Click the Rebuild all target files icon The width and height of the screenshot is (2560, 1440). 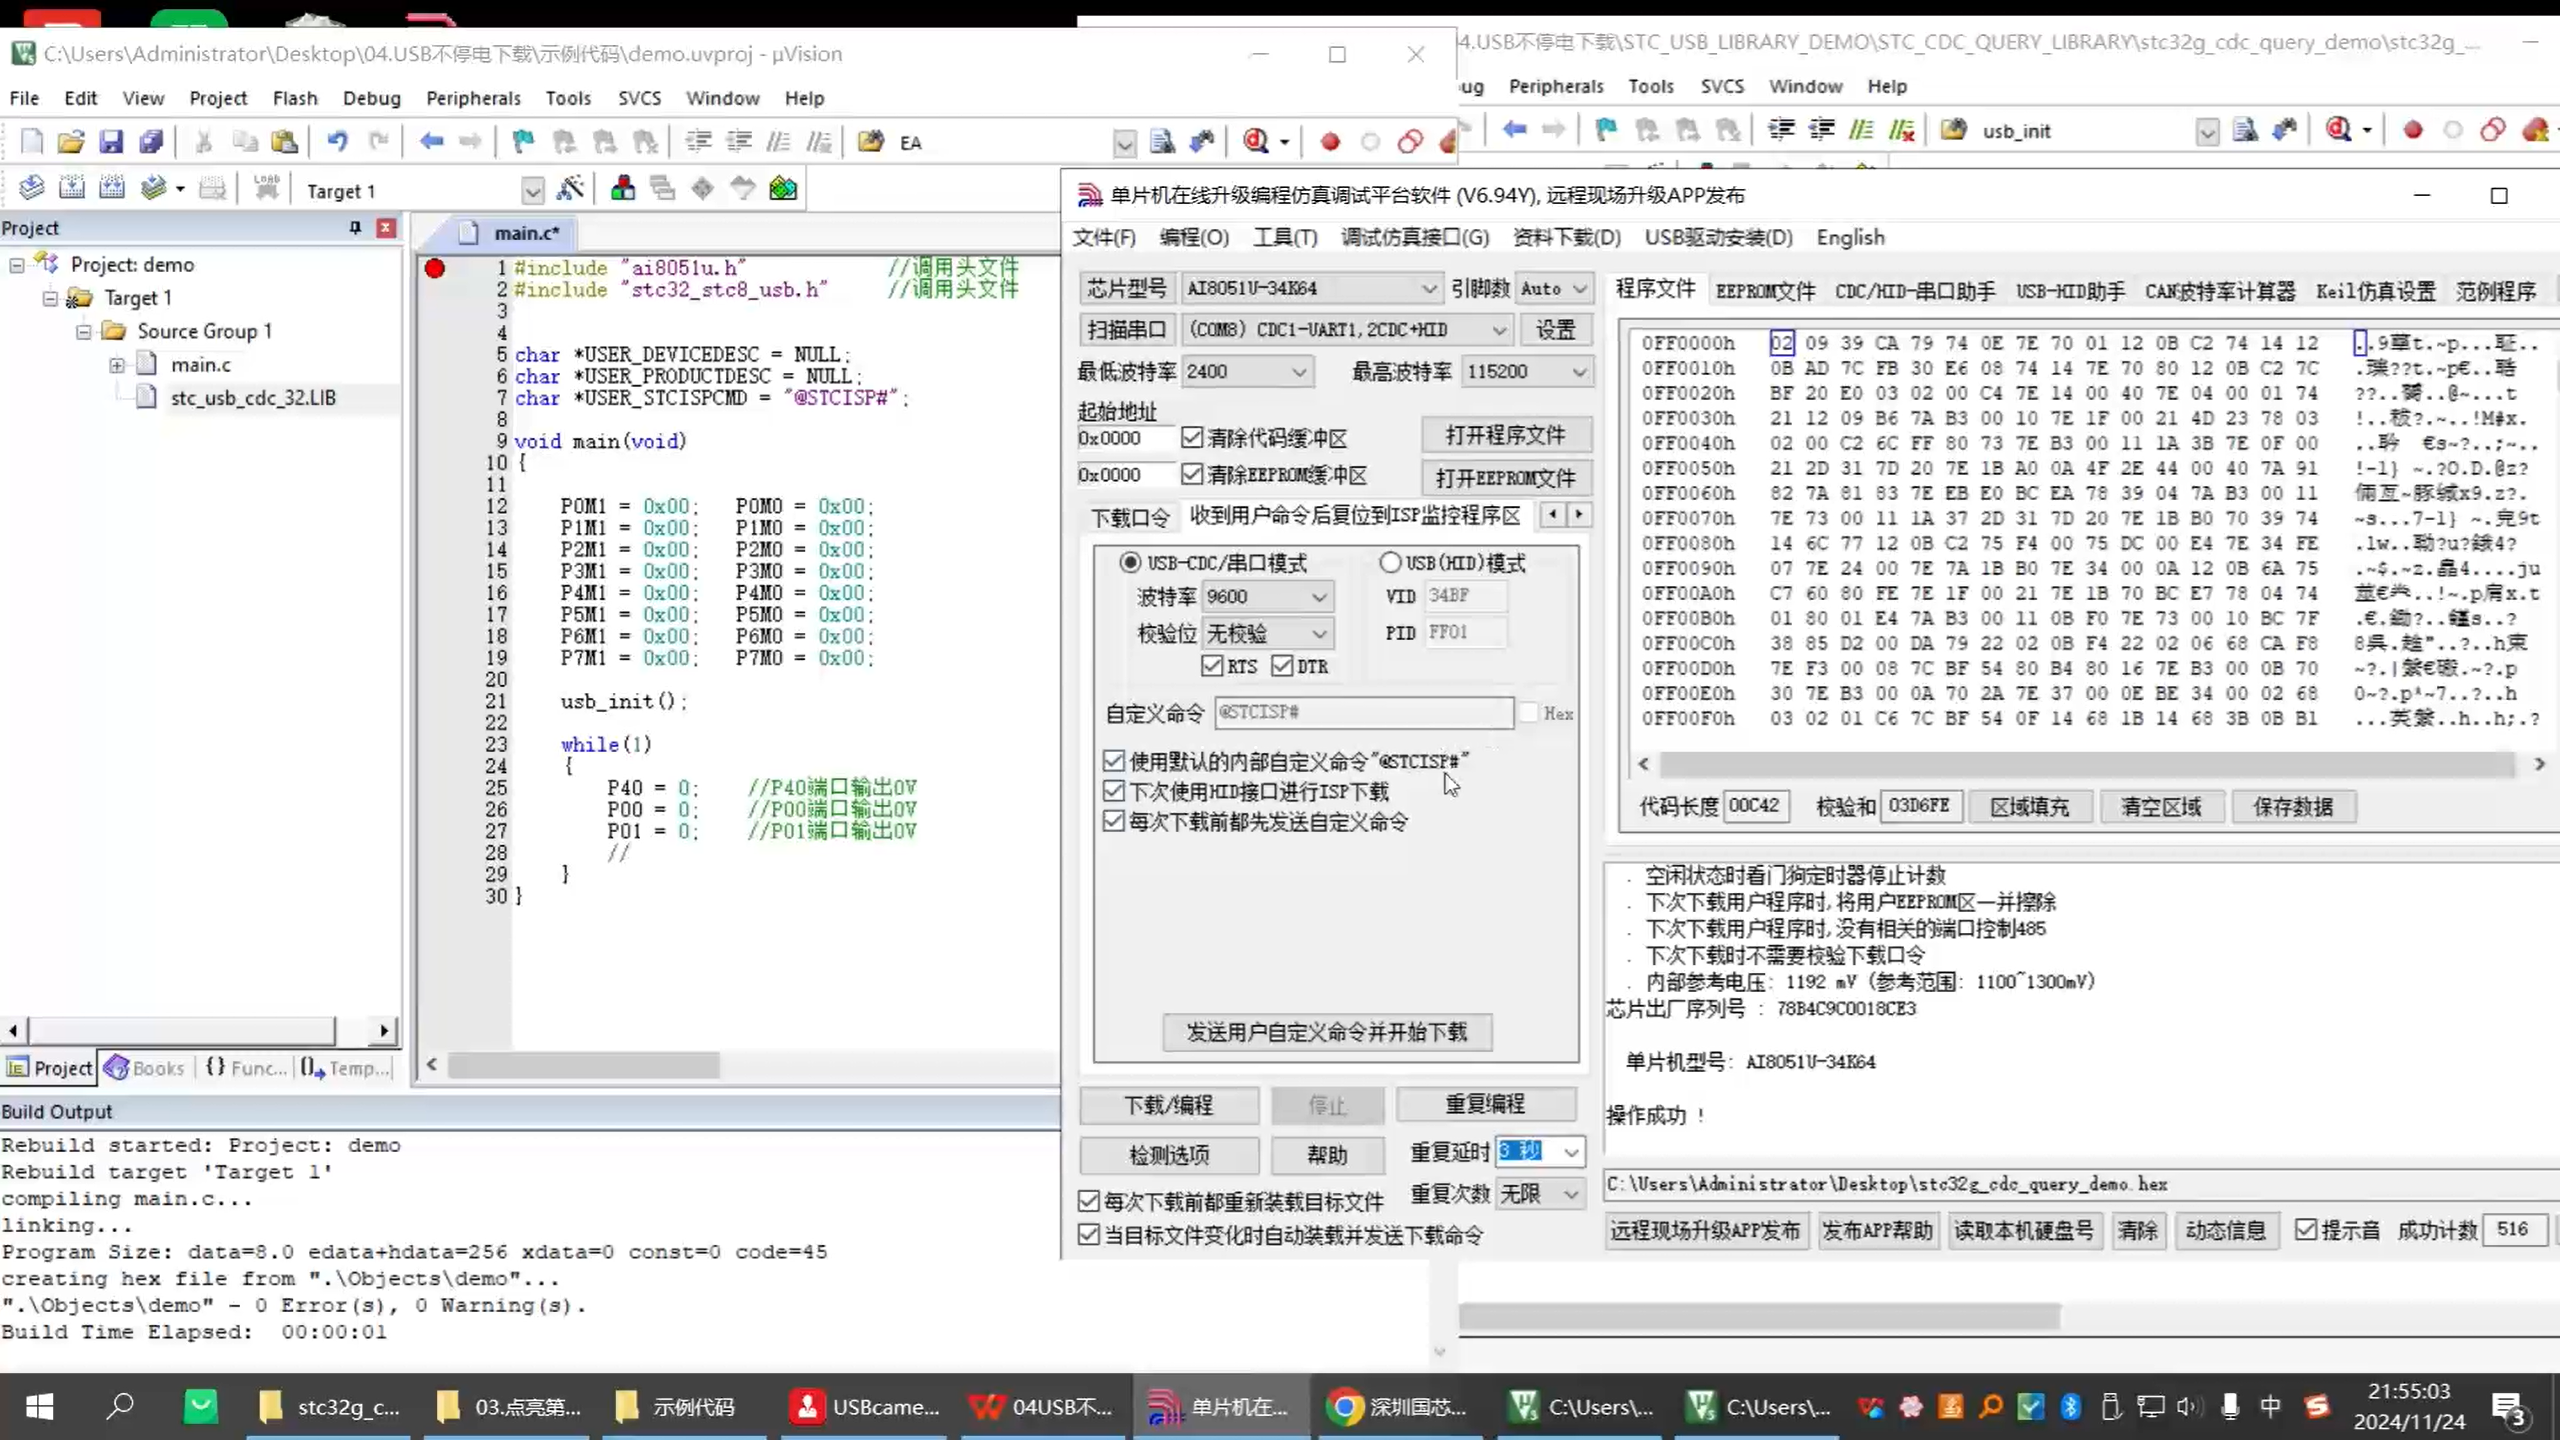[113, 187]
